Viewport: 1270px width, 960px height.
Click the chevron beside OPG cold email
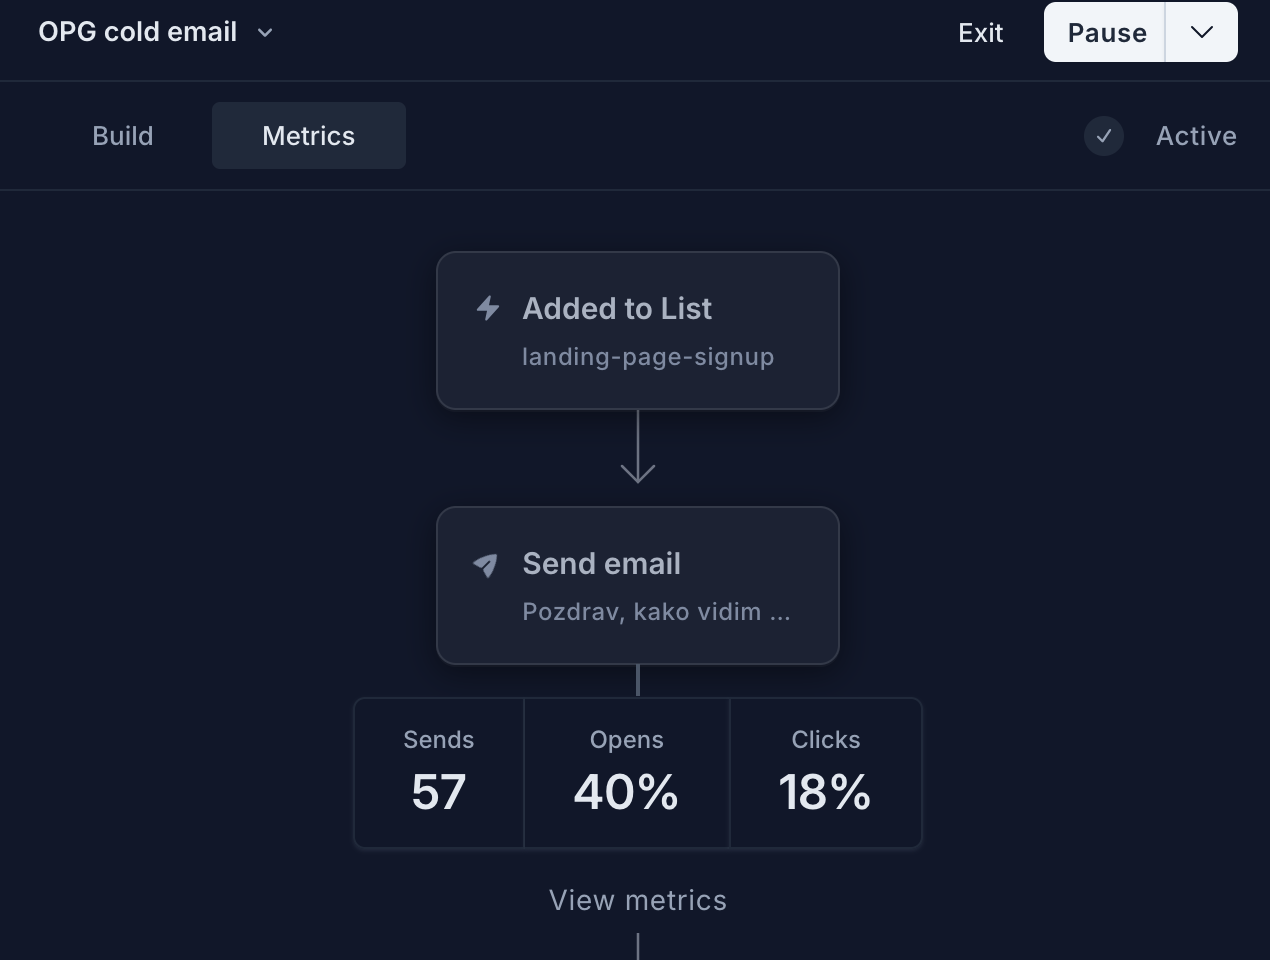264,33
